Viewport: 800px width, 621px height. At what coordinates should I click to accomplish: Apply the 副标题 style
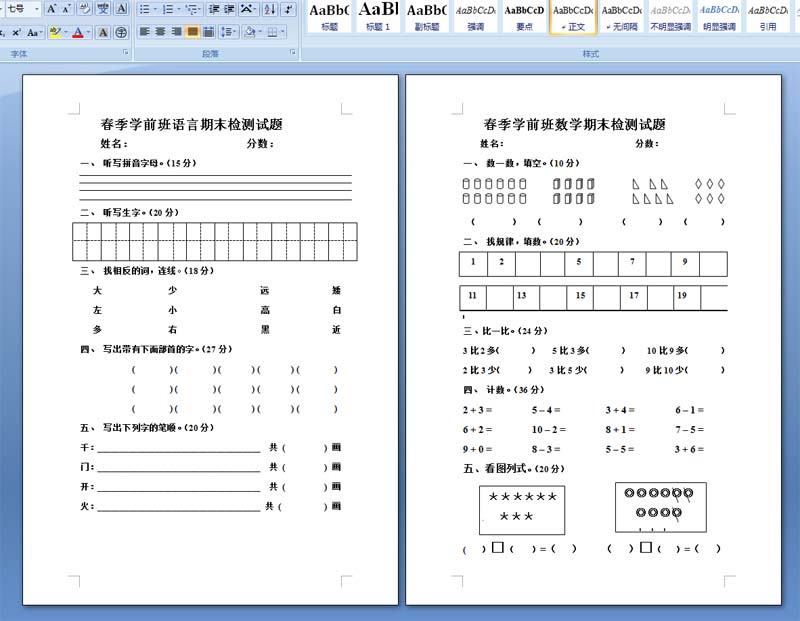427,17
